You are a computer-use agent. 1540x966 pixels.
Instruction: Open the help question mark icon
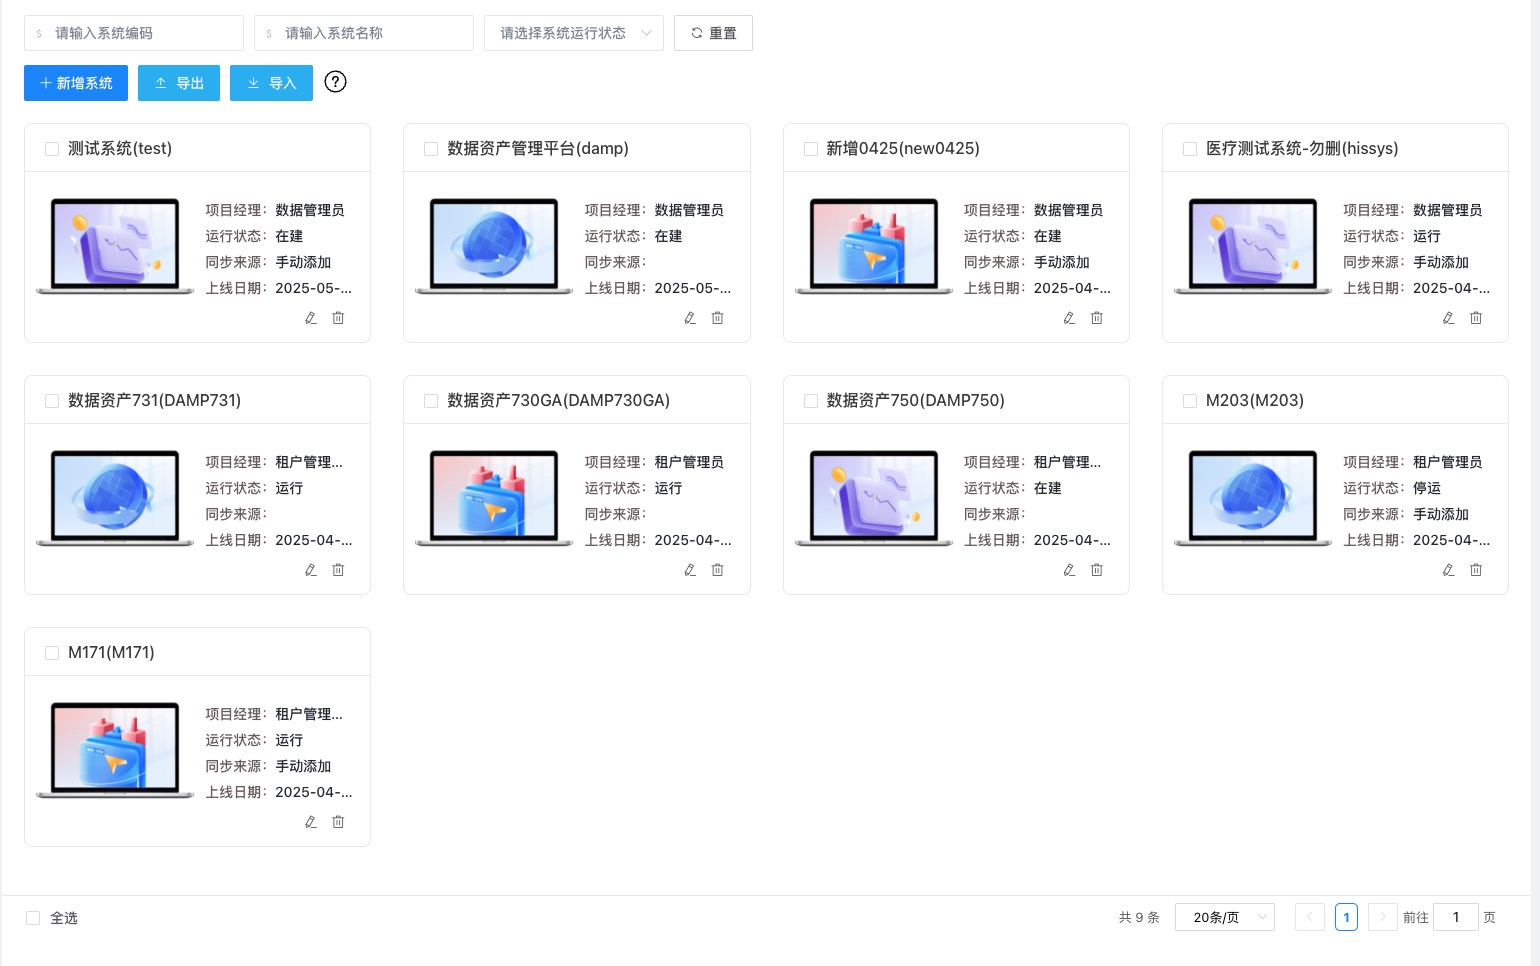[x=336, y=82]
